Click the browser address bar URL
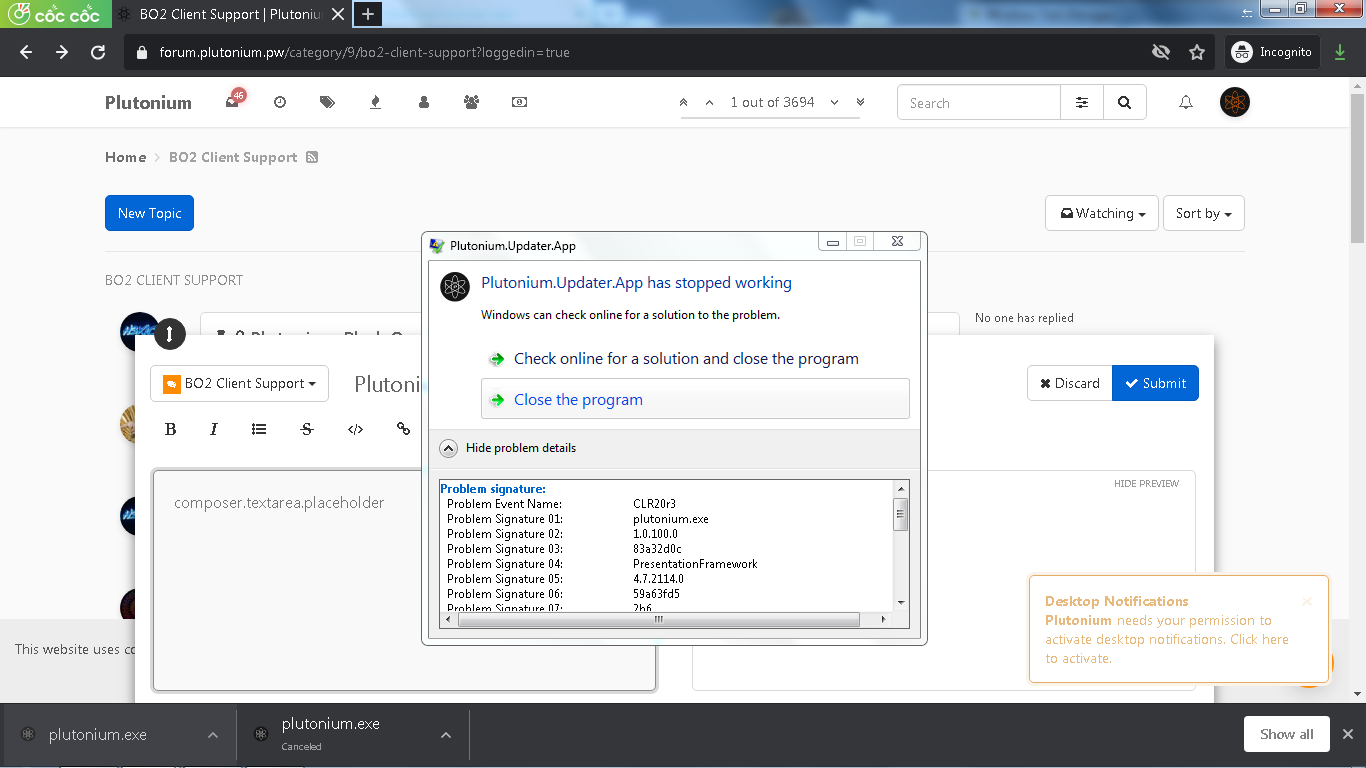The width and height of the screenshot is (1366, 768). [364, 52]
